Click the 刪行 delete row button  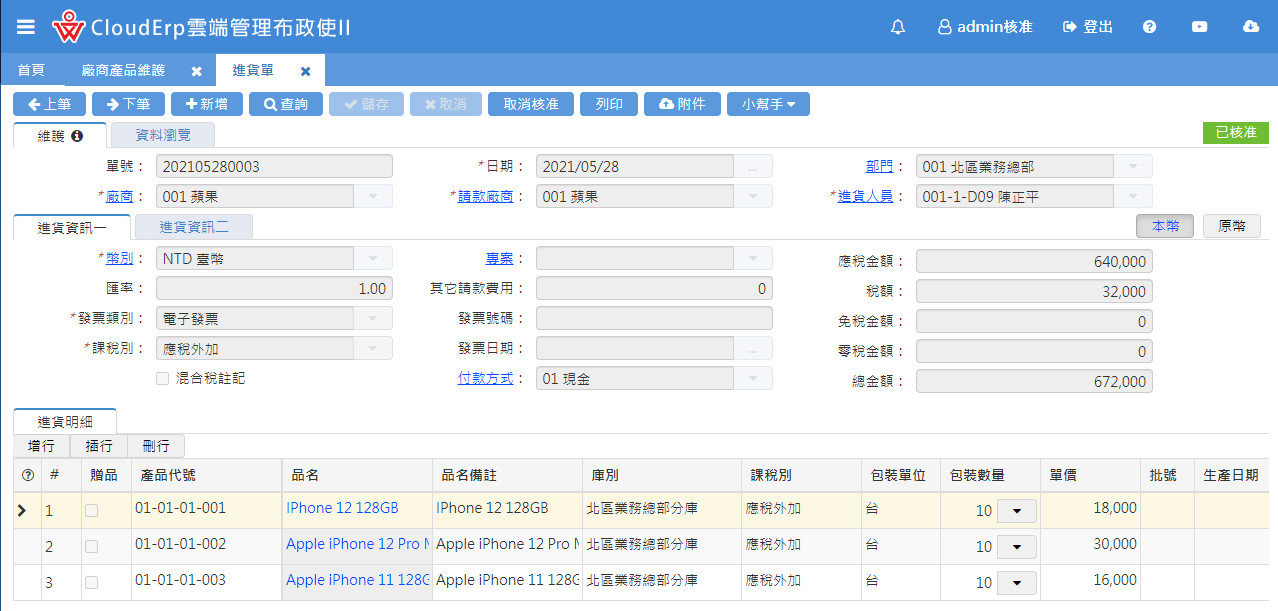(x=156, y=446)
